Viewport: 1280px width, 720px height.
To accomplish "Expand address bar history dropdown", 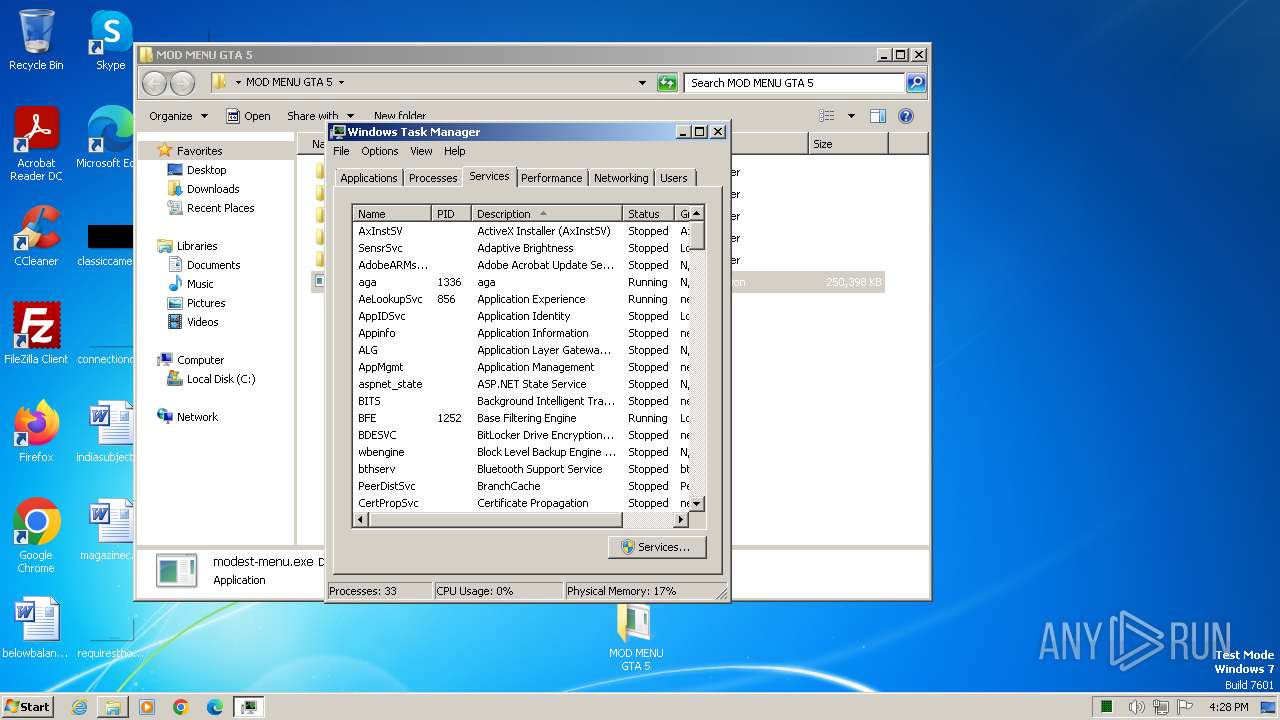I will (642, 83).
